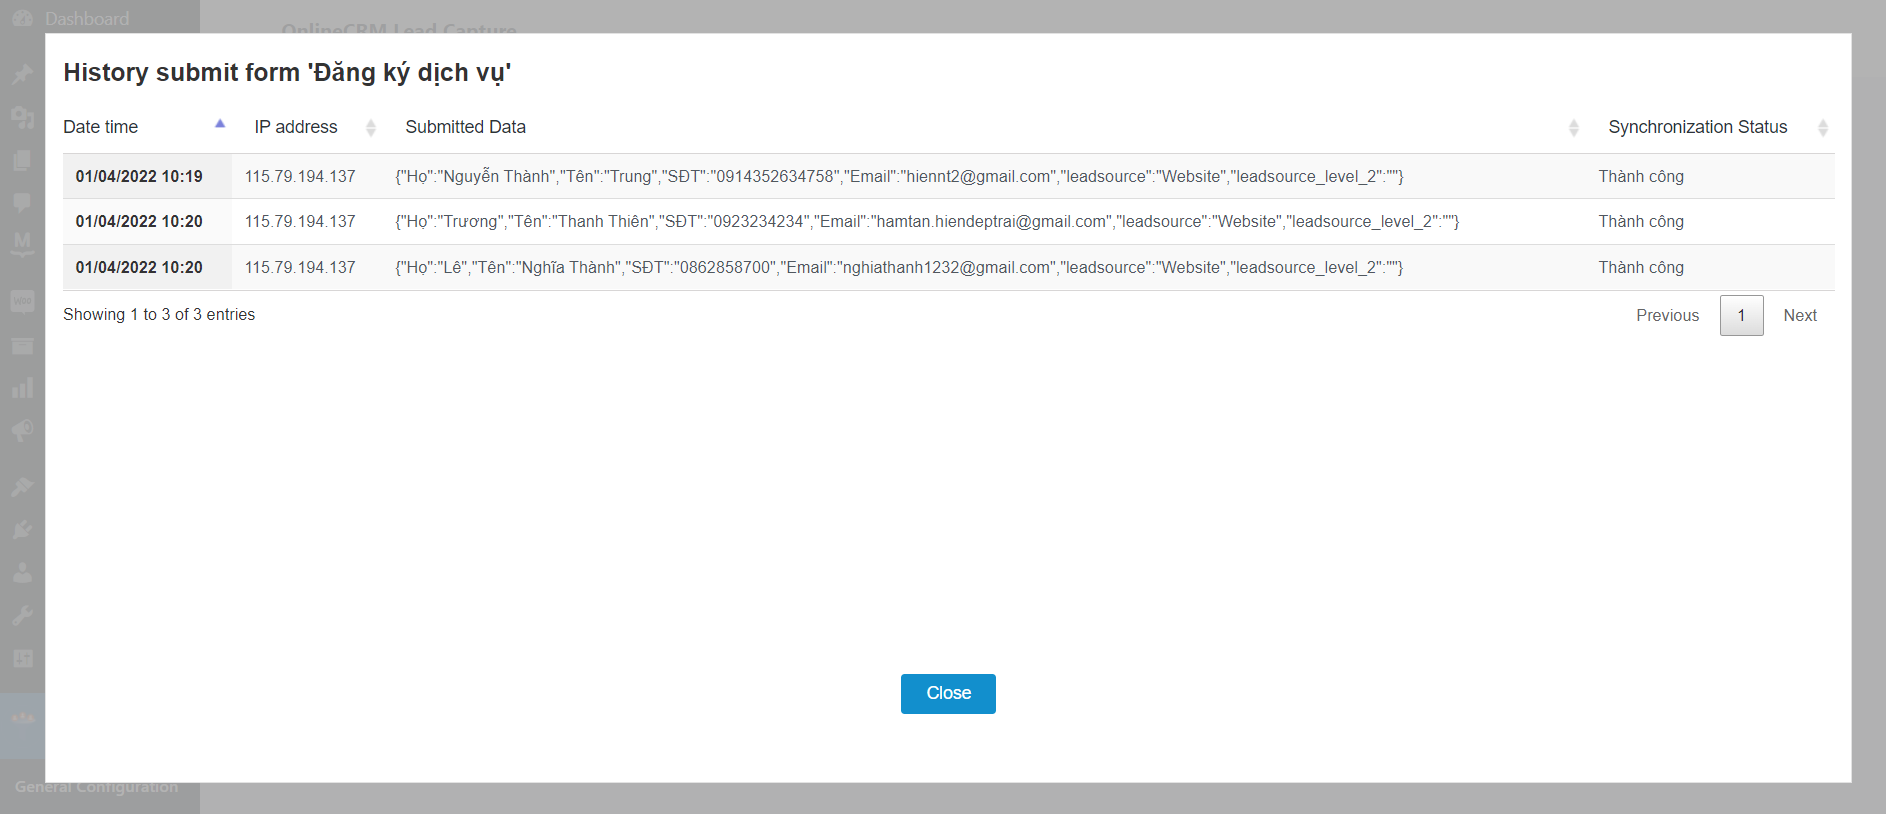Screen dimensions: 1886x814
Task: Click the Marketing megaphone icon in the sidebar
Action: tap(22, 431)
